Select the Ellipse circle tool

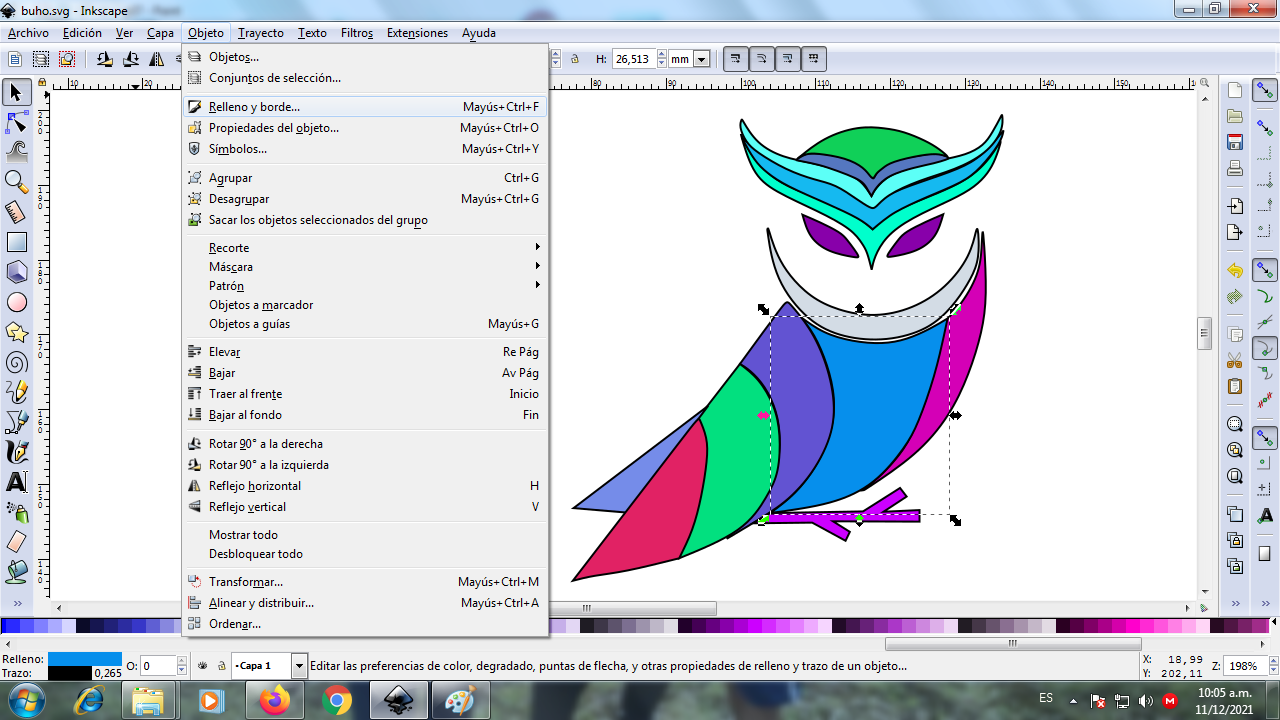16,302
